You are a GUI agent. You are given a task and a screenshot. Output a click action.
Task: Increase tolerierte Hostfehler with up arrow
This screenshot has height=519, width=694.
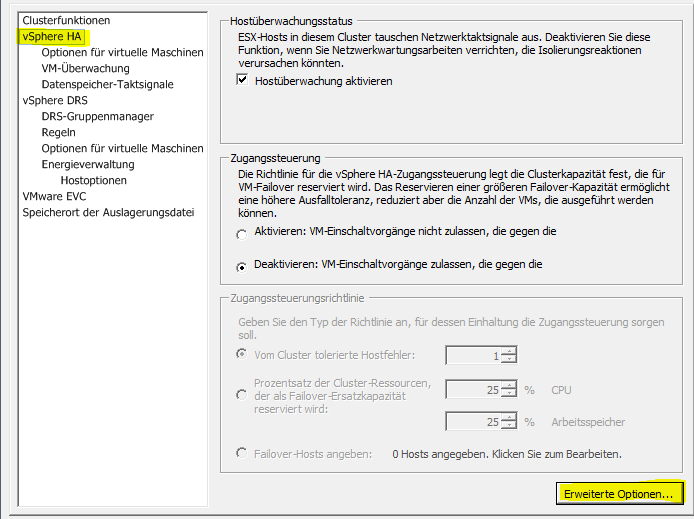pyautogui.click(x=509, y=351)
